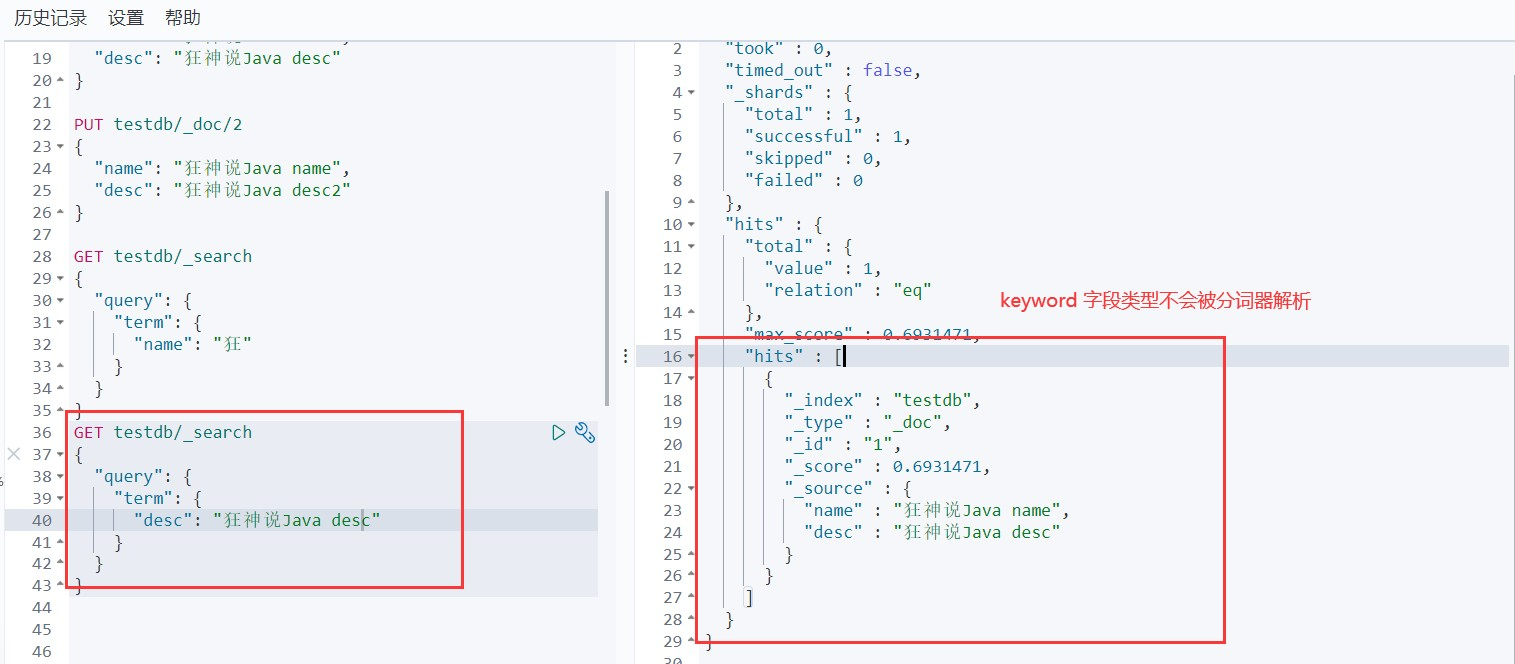Collapse the outer "hits" object on response line 10

pos(691,225)
